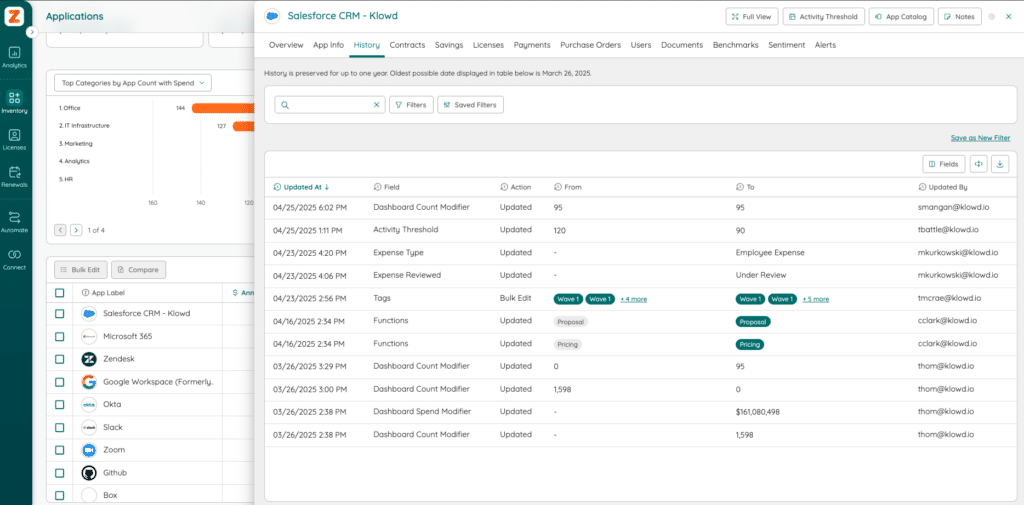Select all apps with header checkbox
The height and width of the screenshot is (505, 1024).
point(59,293)
